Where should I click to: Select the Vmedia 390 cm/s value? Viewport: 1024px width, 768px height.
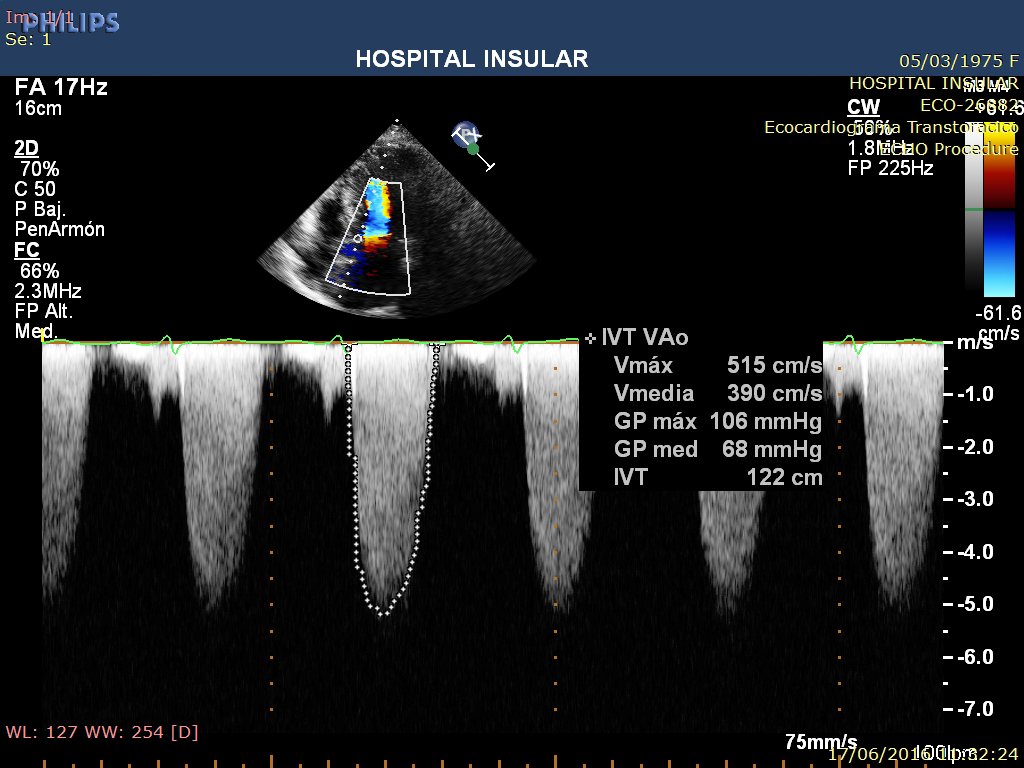click(775, 393)
